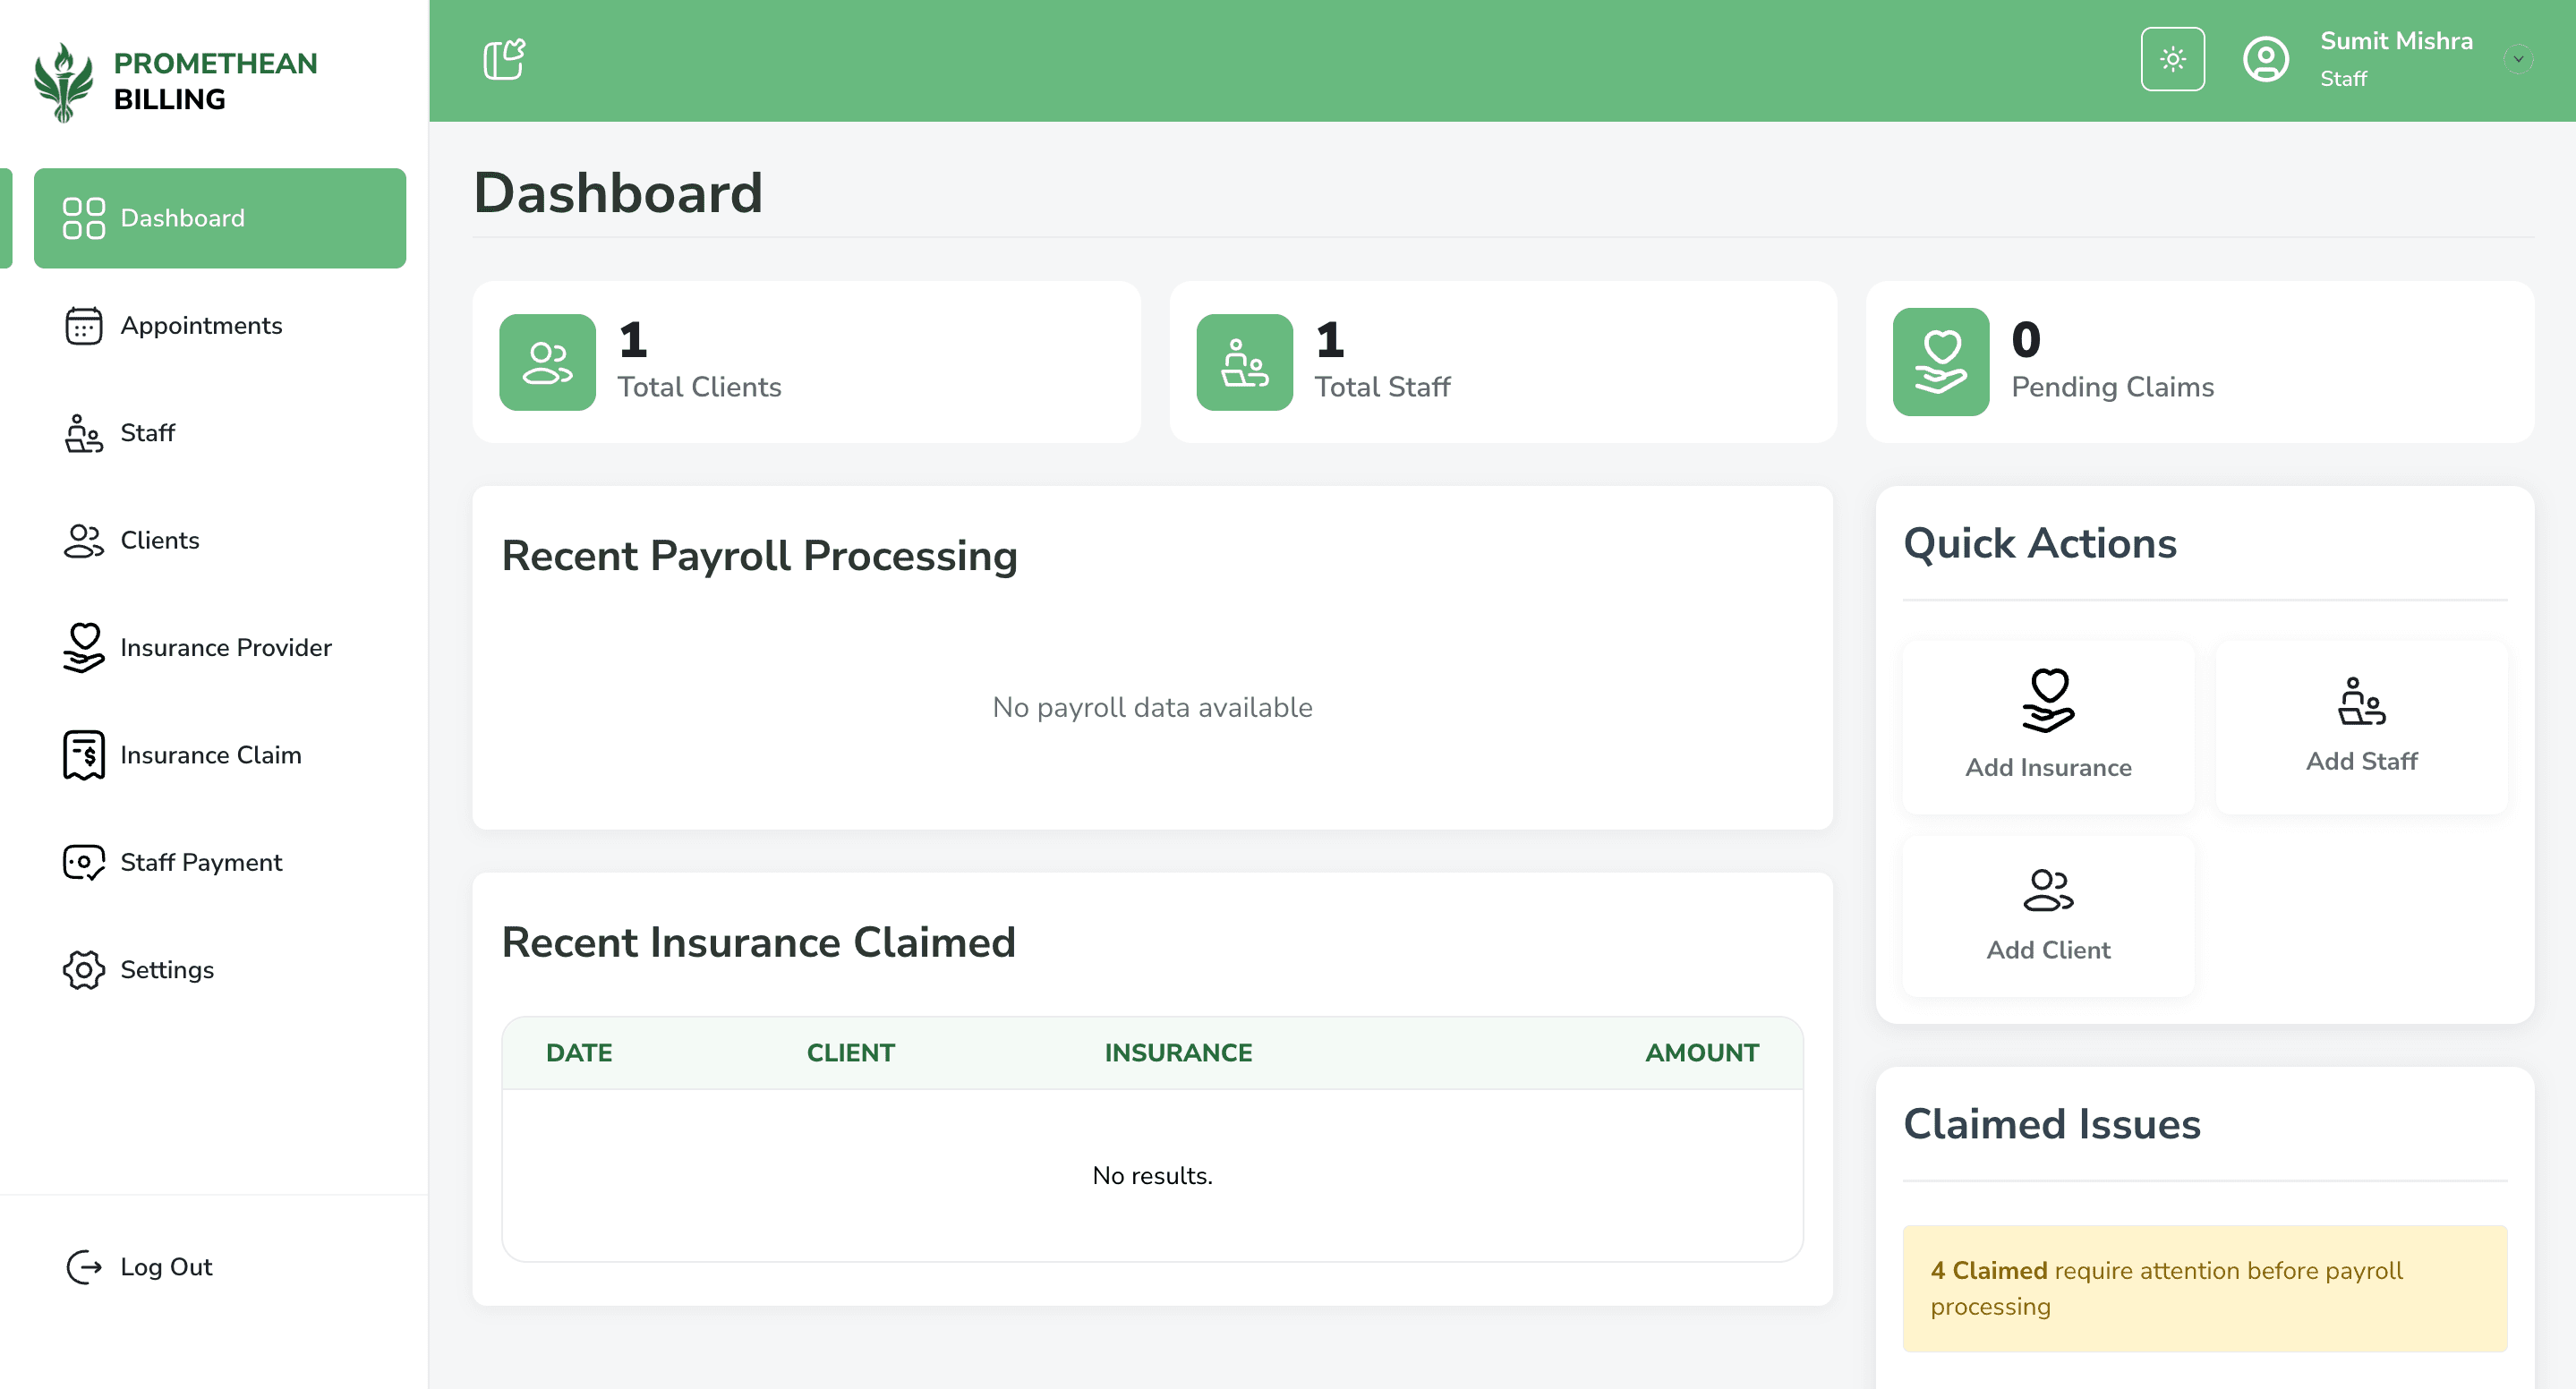Click the user profile avatar icon
This screenshot has height=1389, width=2576.
point(2266,59)
